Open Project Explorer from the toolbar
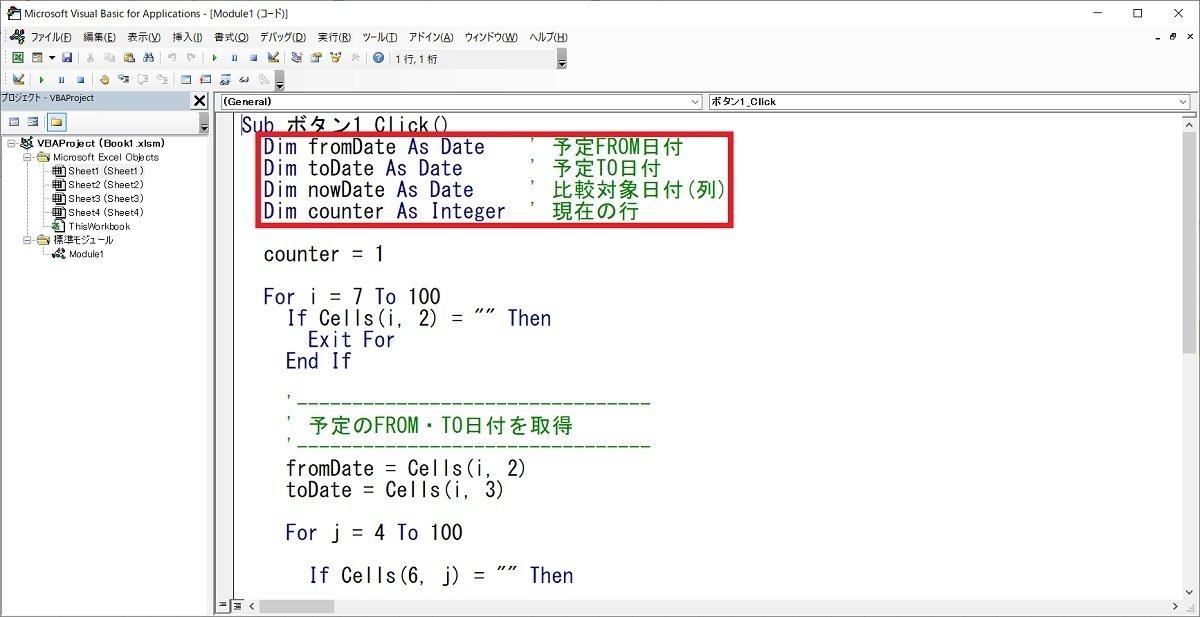1200x617 pixels. tap(297, 58)
